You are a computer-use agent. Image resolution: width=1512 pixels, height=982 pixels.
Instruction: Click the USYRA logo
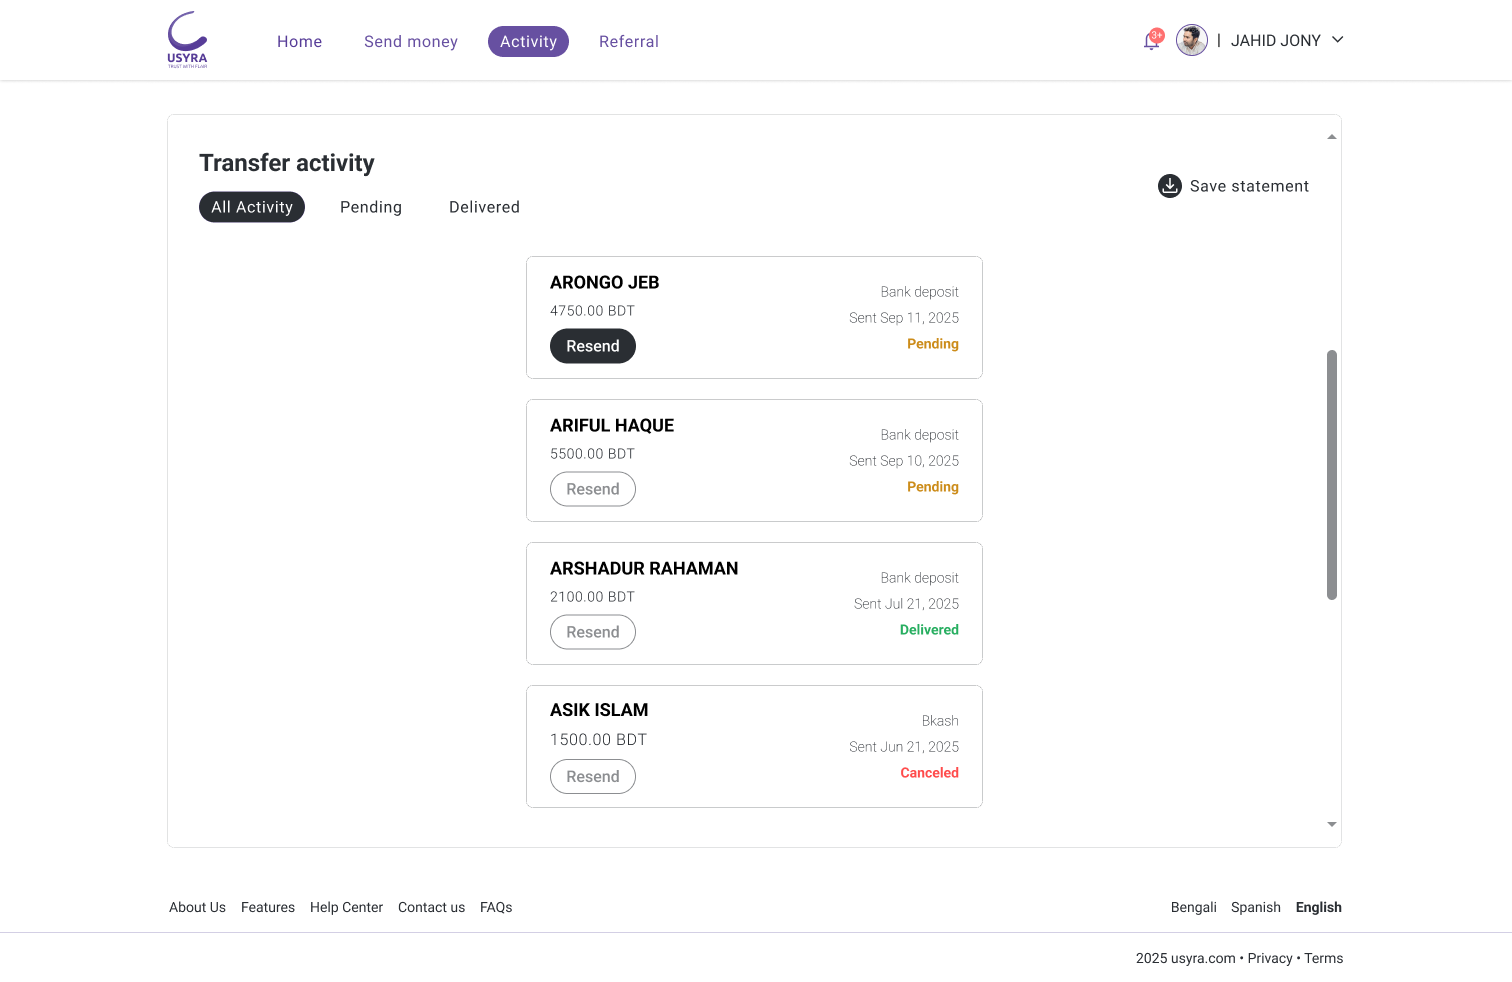tap(187, 40)
